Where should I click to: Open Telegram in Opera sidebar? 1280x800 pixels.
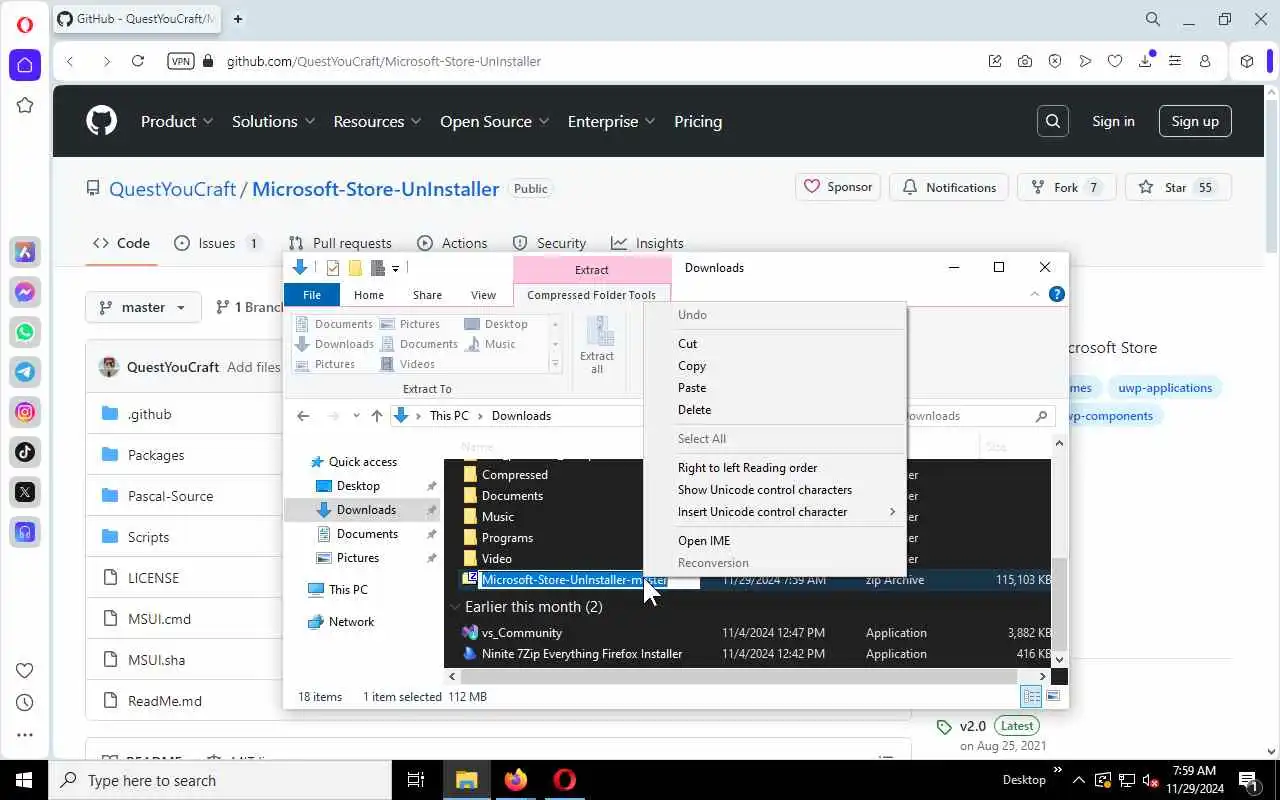(x=25, y=372)
